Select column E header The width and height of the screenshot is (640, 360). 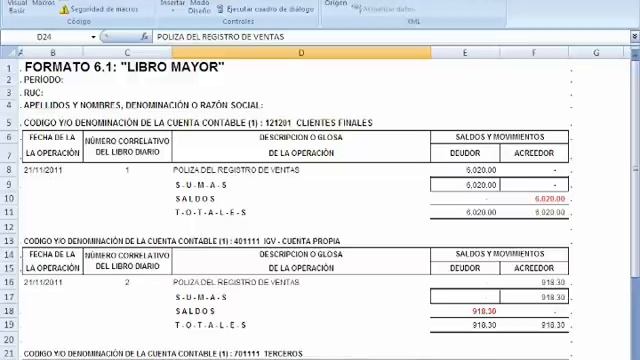[x=465, y=52]
